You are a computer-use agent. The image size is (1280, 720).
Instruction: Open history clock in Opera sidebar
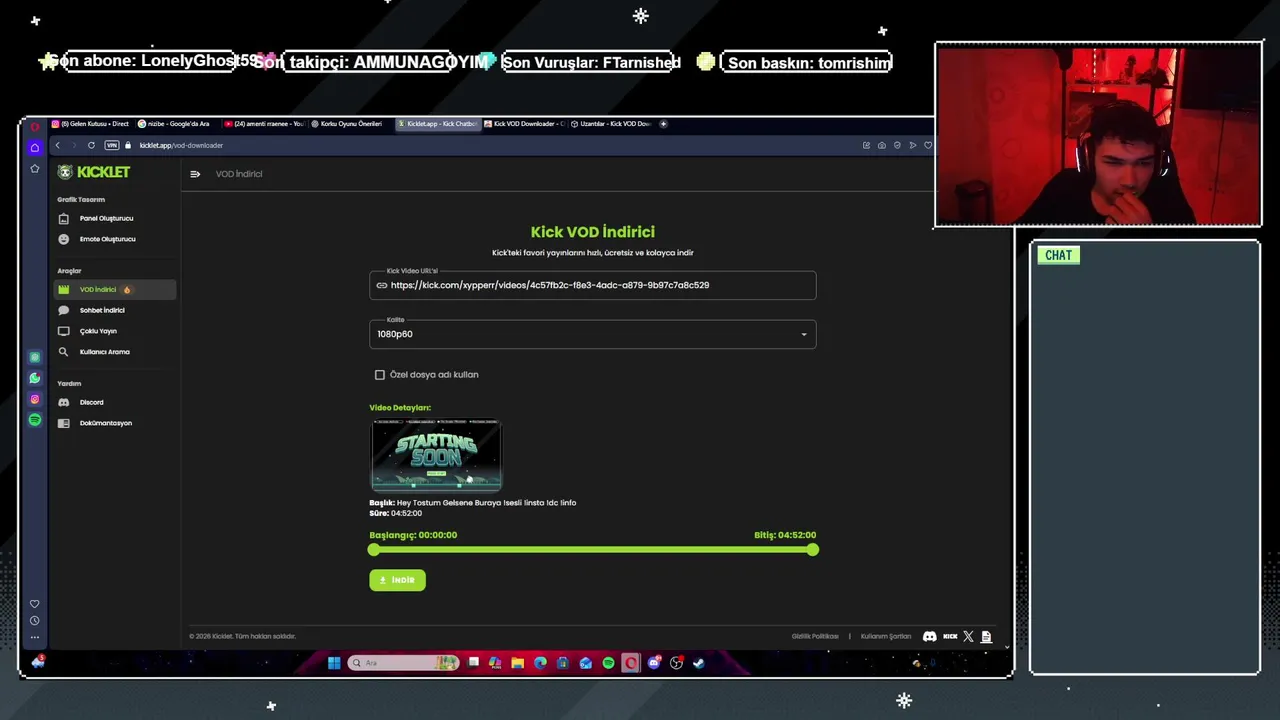[34, 621]
